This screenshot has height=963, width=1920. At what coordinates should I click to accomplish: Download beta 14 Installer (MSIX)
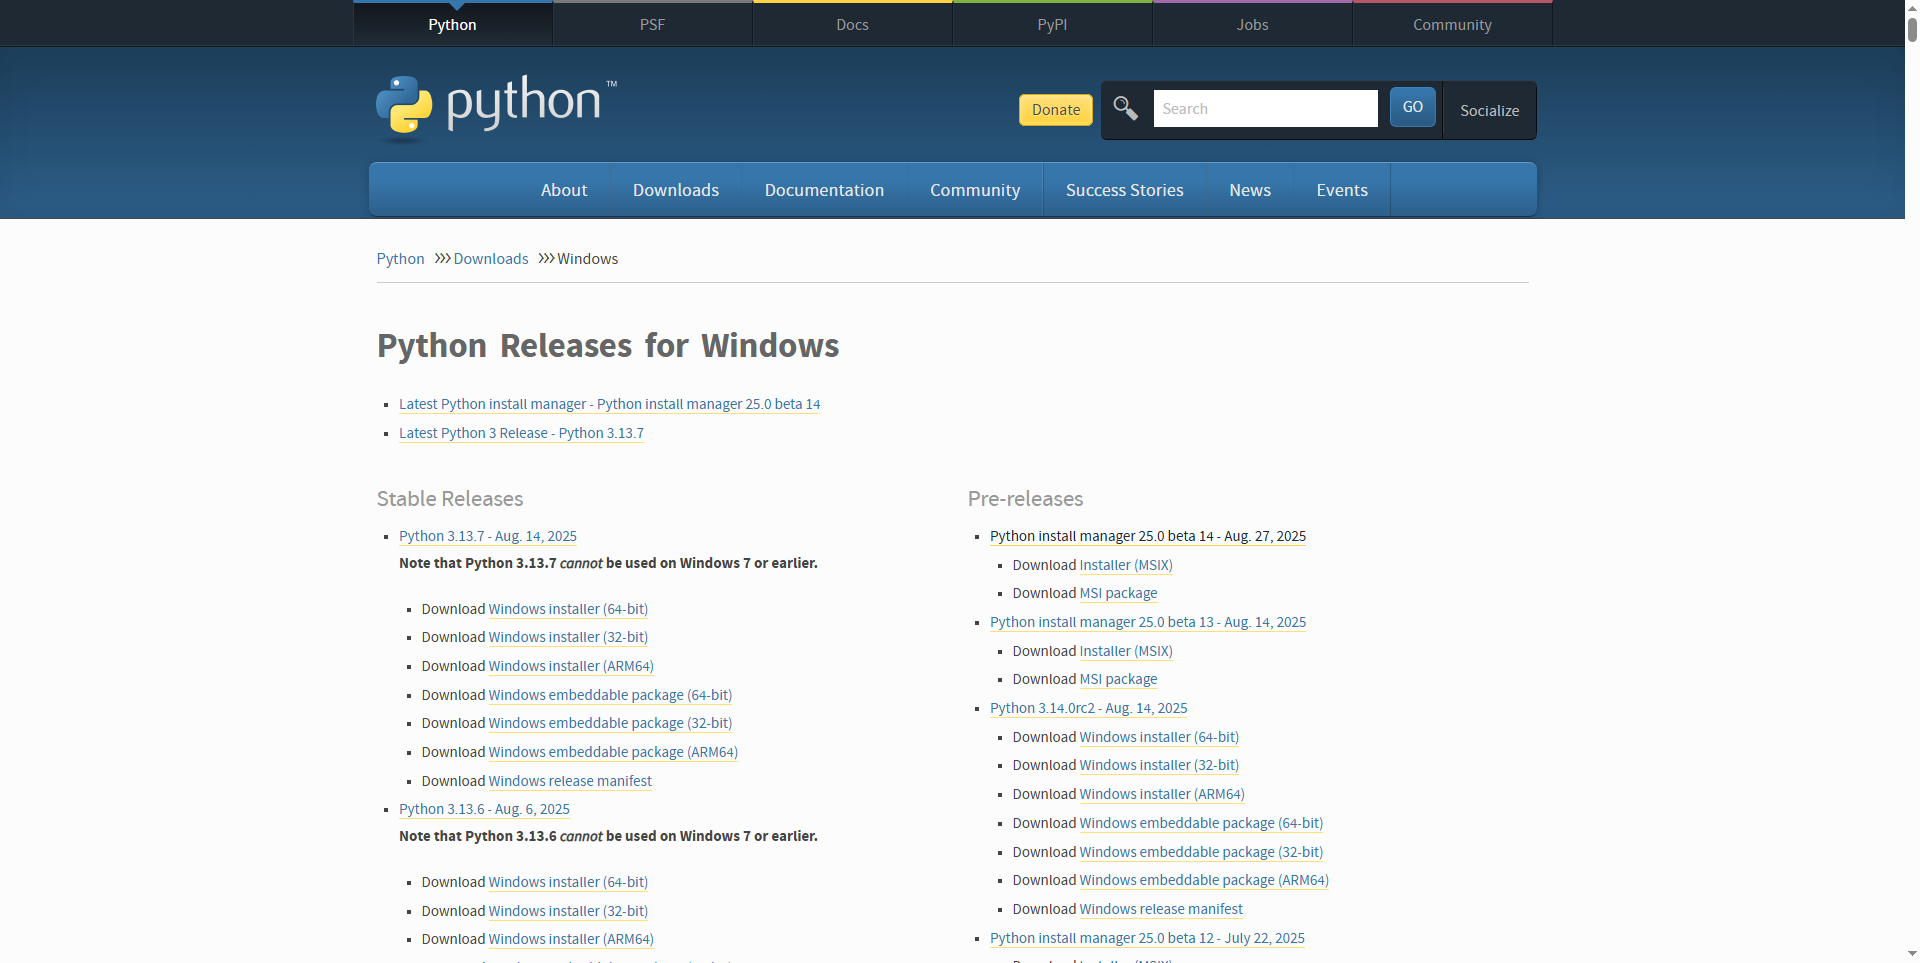point(1126,565)
